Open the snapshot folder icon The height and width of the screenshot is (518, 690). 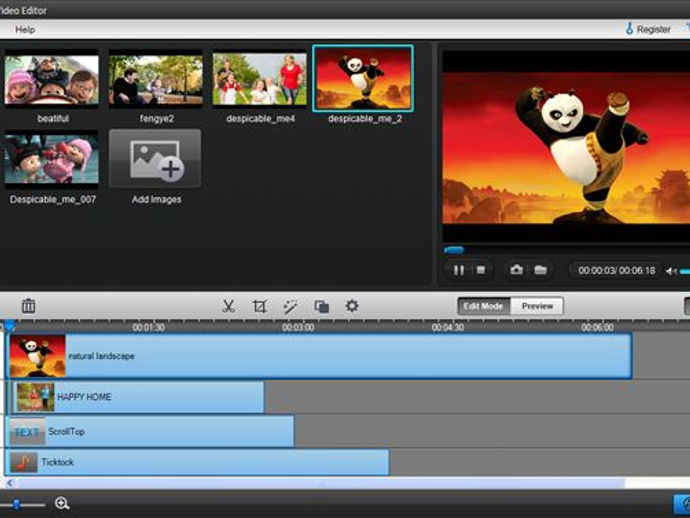540,269
